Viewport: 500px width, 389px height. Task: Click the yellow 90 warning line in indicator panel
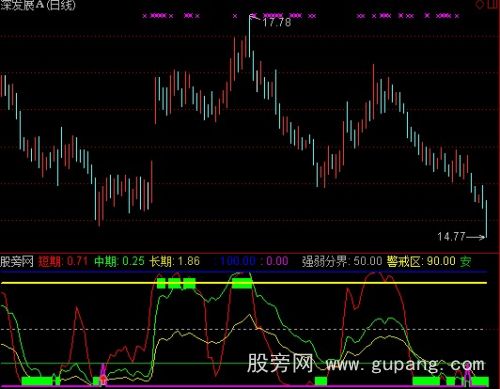pyautogui.click(x=244, y=283)
